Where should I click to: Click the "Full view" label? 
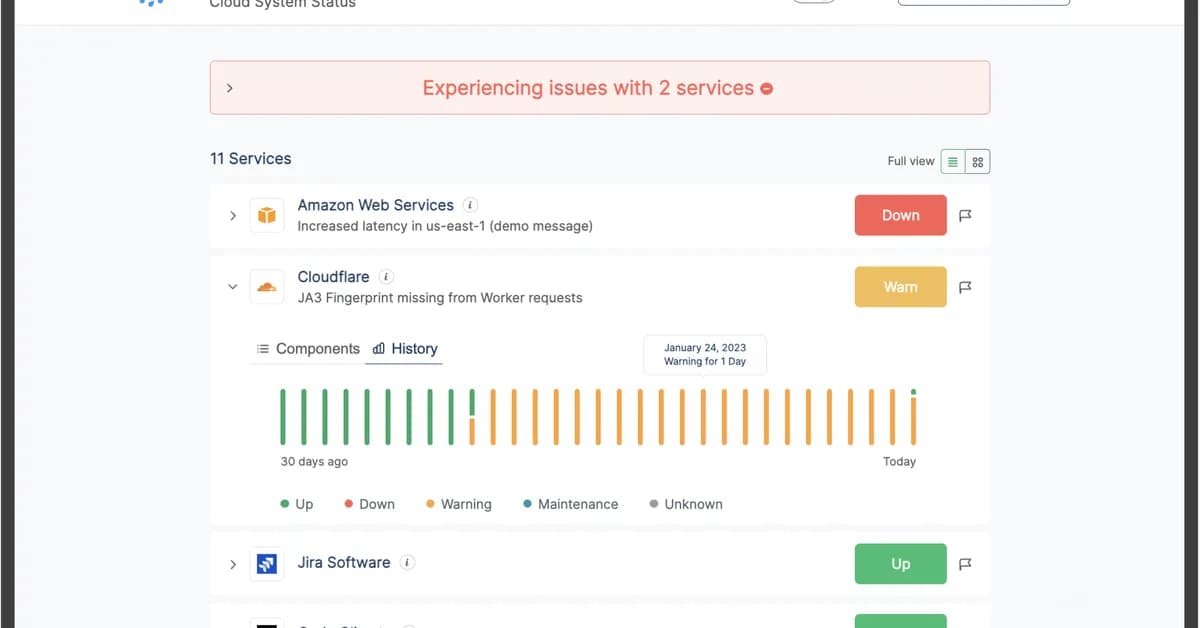coord(911,161)
